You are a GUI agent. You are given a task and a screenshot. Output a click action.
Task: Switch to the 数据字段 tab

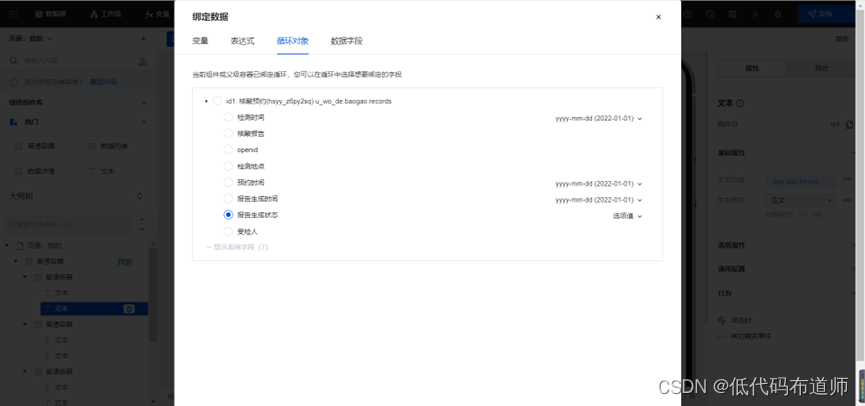tap(346, 41)
